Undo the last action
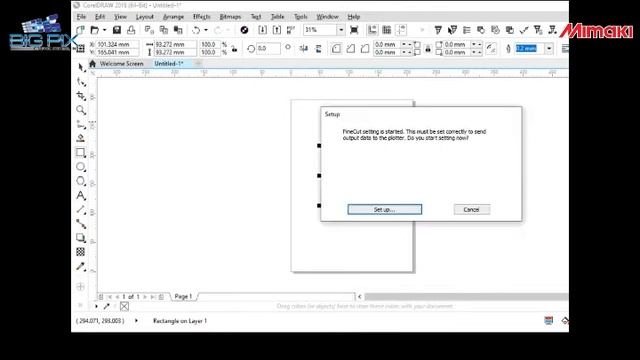This screenshot has width=640, height=360. [x=196, y=30]
